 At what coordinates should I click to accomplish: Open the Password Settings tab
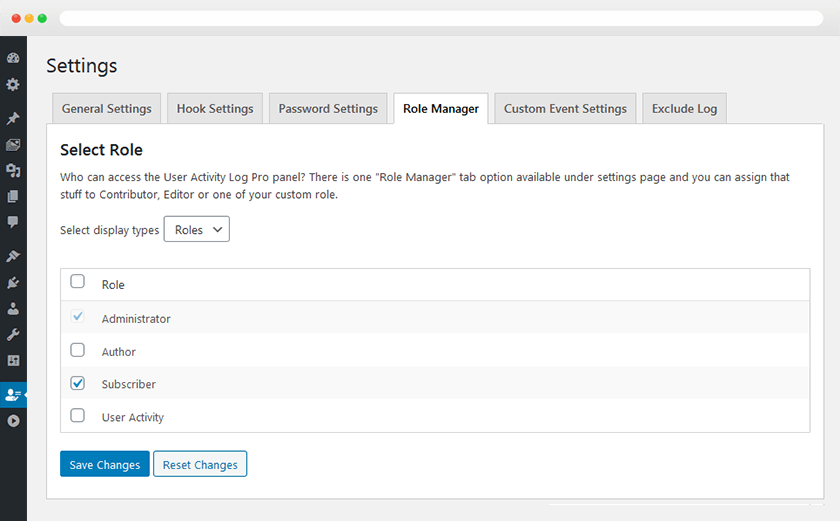pyautogui.click(x=328, y=109)
